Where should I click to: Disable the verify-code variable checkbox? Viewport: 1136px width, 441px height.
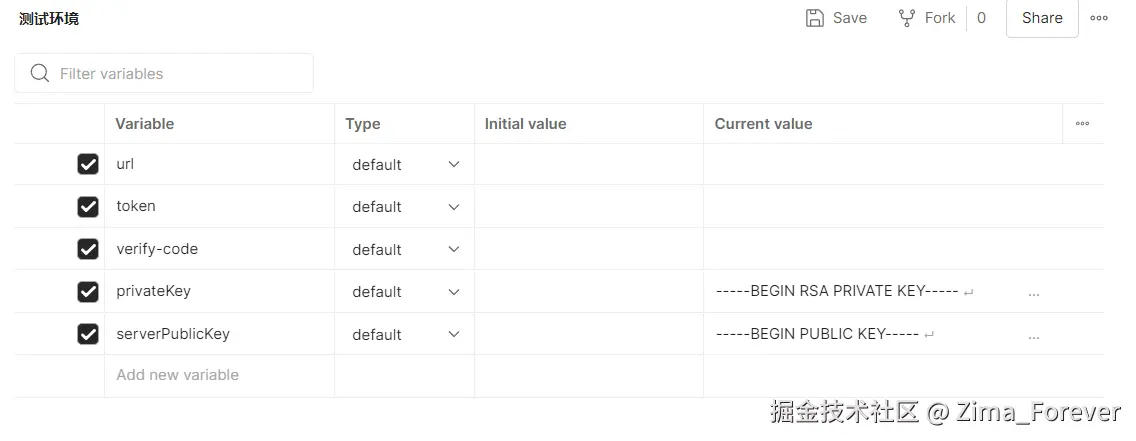88,249
